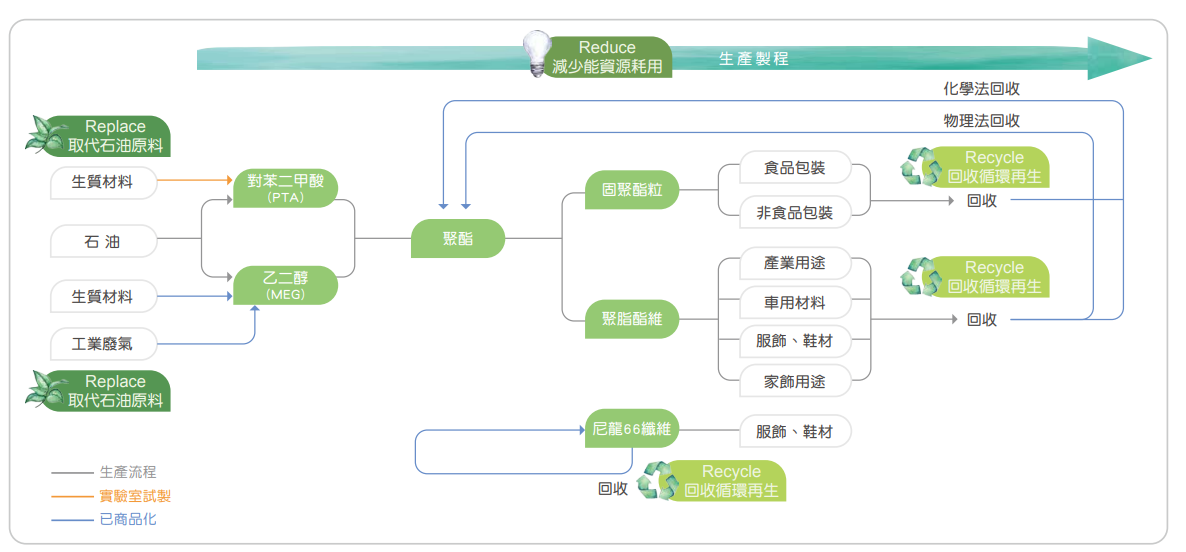The width and height of the screenshot is (1186, 552).
Task: Click the recycle icon above 車用材料 row's 回收
Action: [921, 277]
